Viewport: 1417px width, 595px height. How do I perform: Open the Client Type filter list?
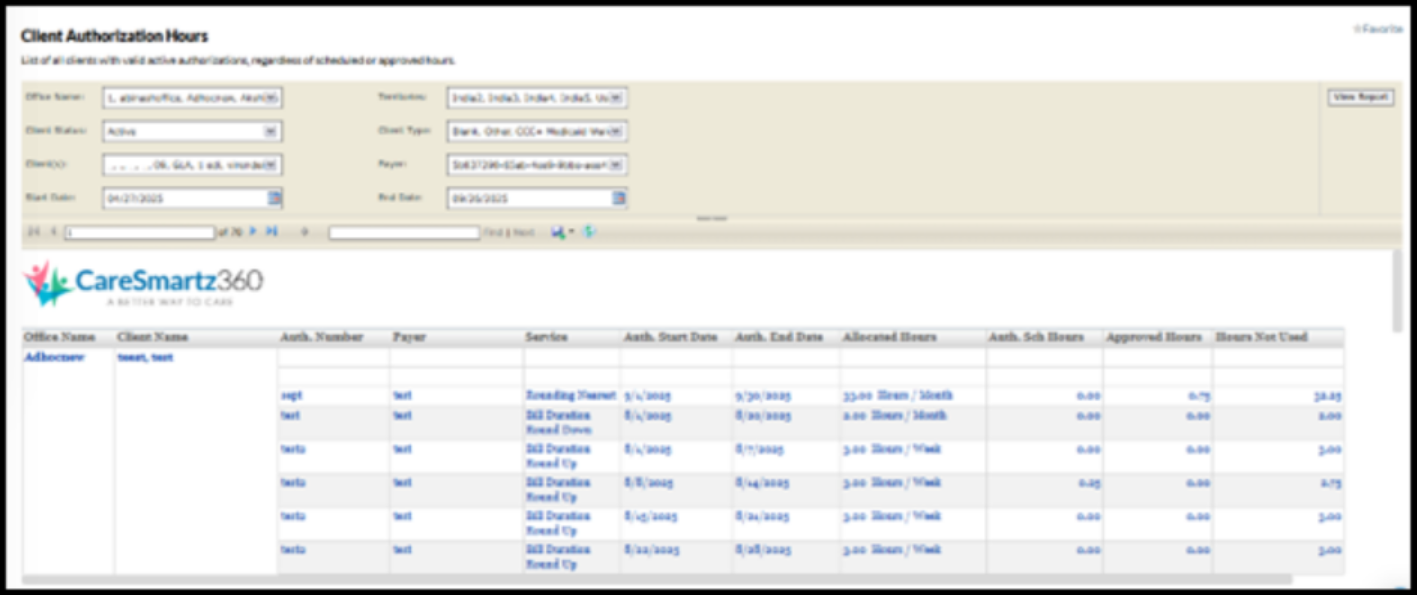point(616,131)
